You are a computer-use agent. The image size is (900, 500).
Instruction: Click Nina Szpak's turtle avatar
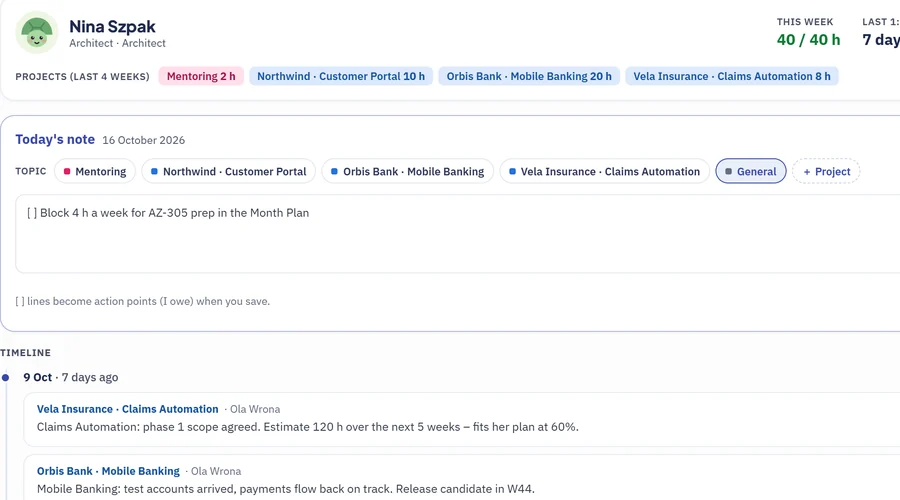(37, 33)
